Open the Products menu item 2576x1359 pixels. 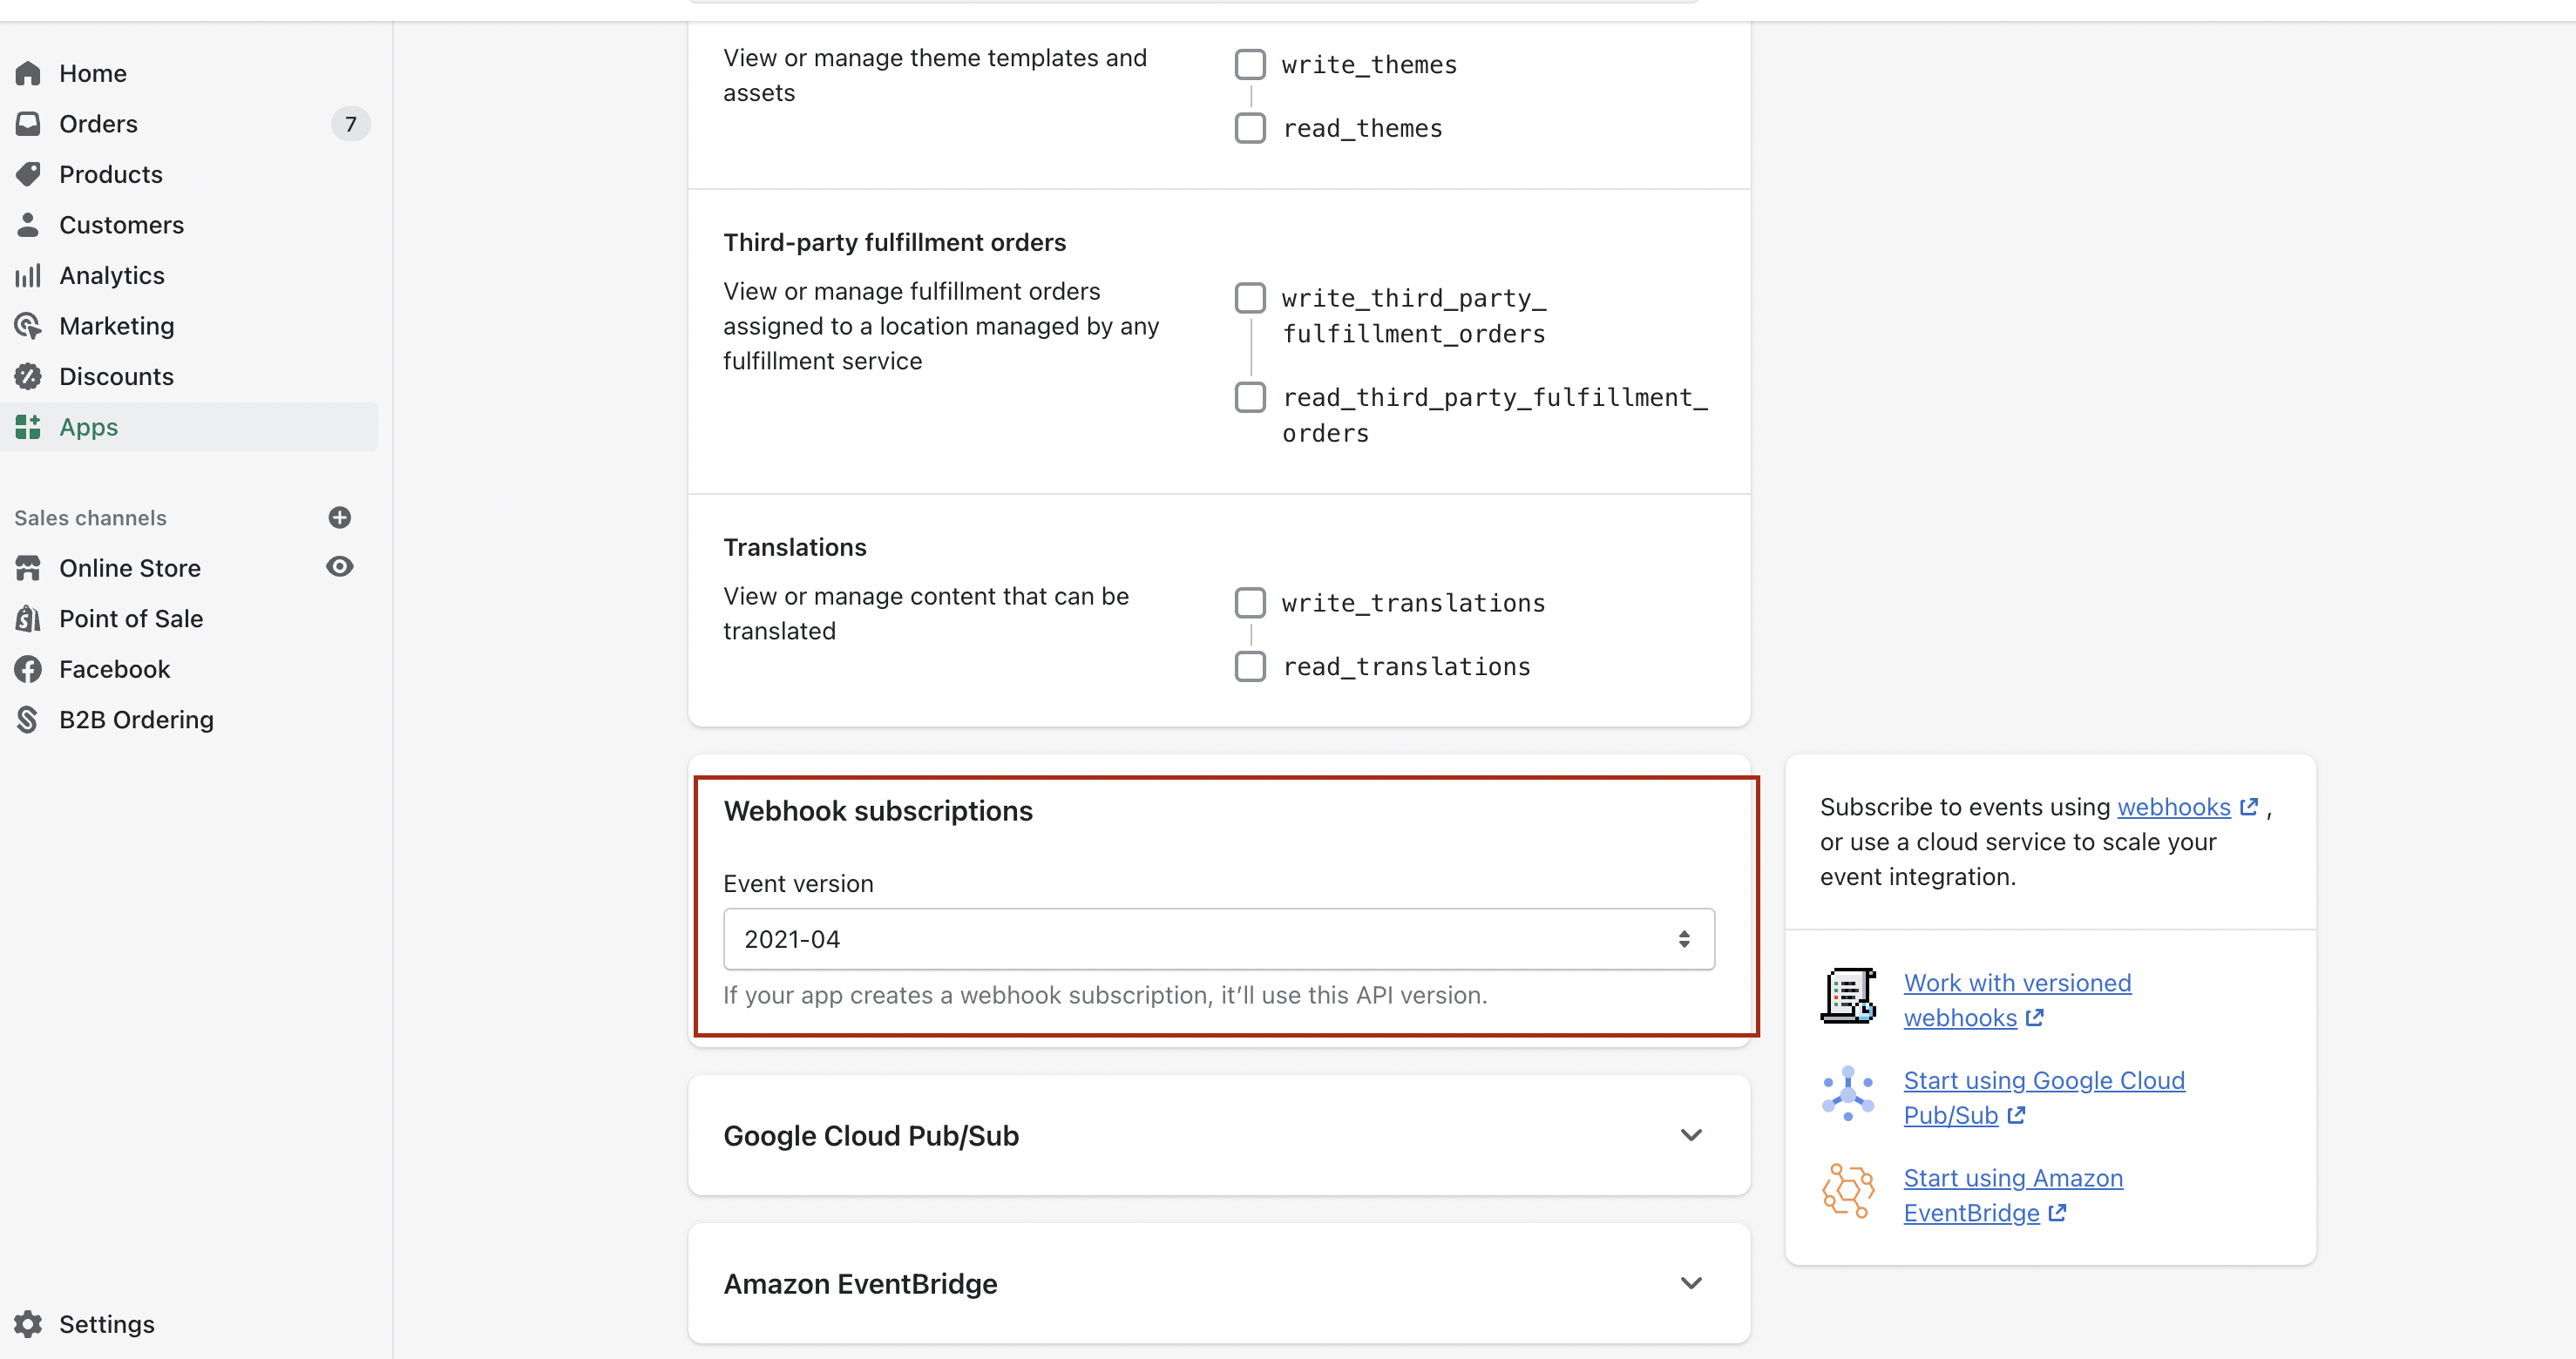(110, 174)
